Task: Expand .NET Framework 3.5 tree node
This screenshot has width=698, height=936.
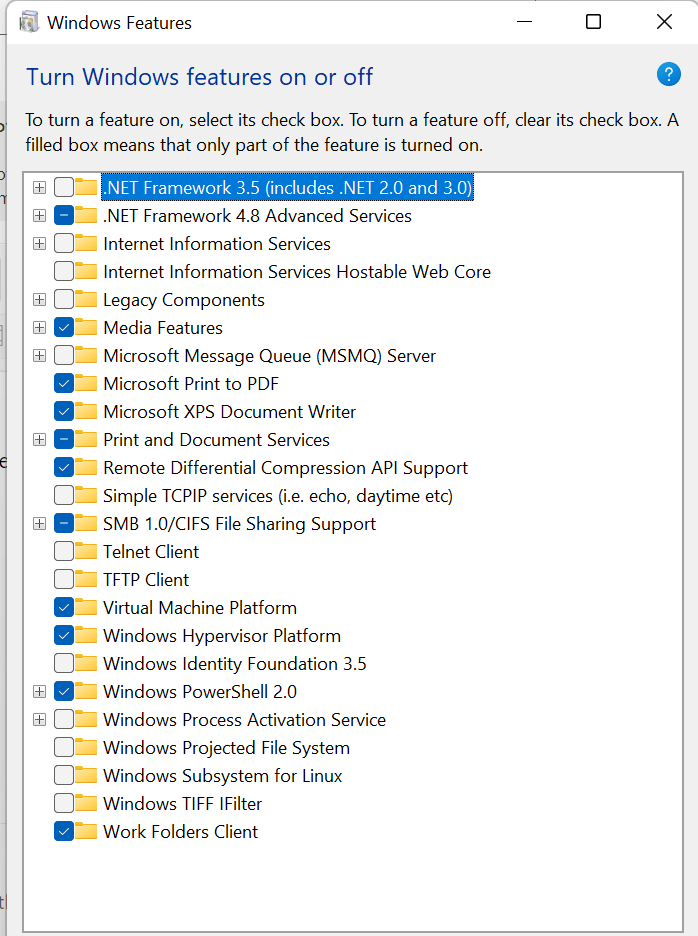Action: 39,187
